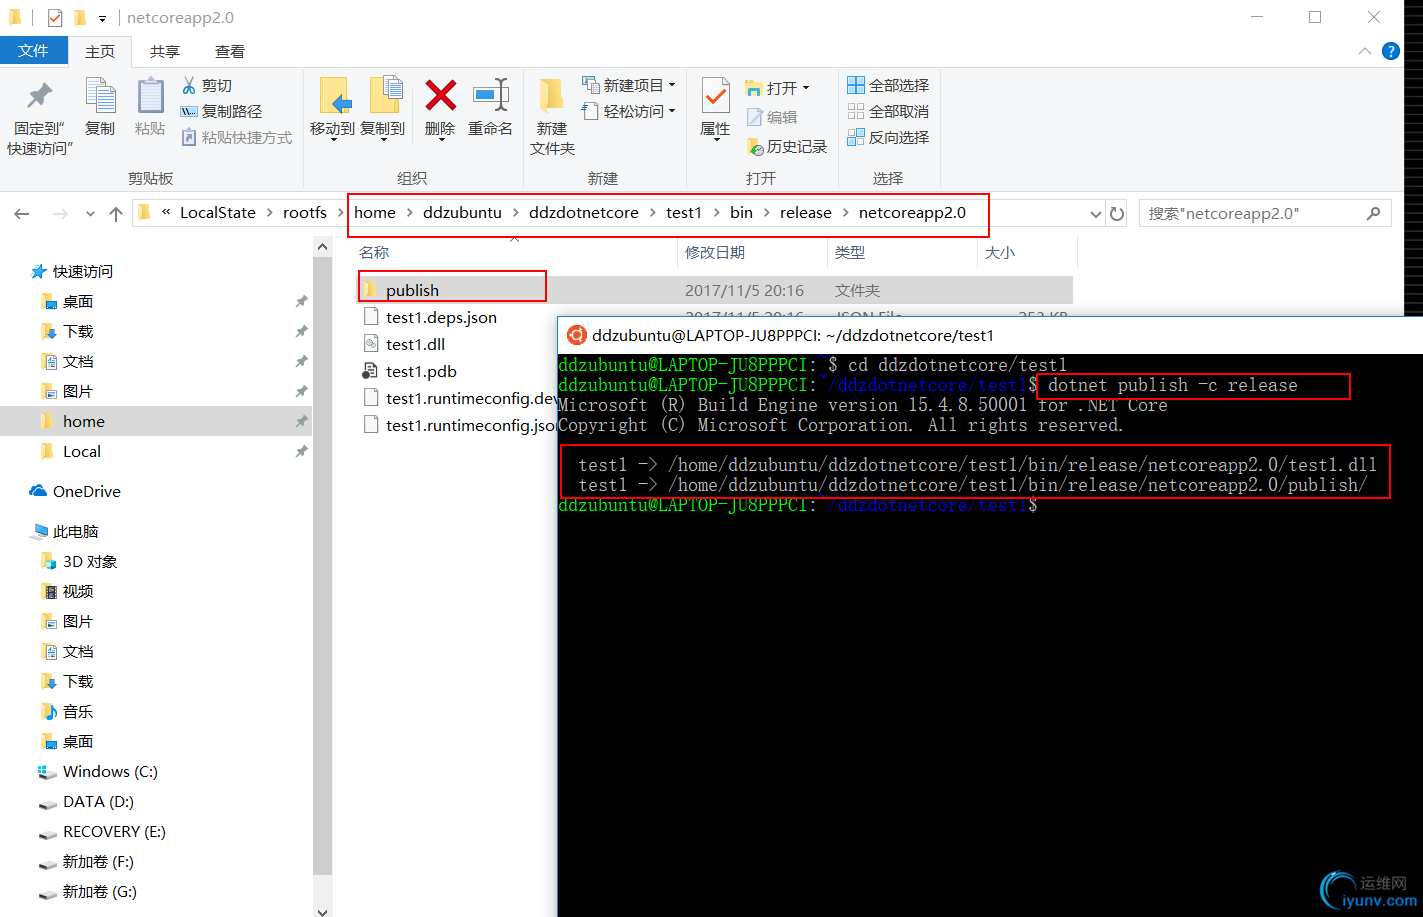1423x917 pixels.
Task: Navigate to test1 in breadcrumb
Action: tap(684, 213)
